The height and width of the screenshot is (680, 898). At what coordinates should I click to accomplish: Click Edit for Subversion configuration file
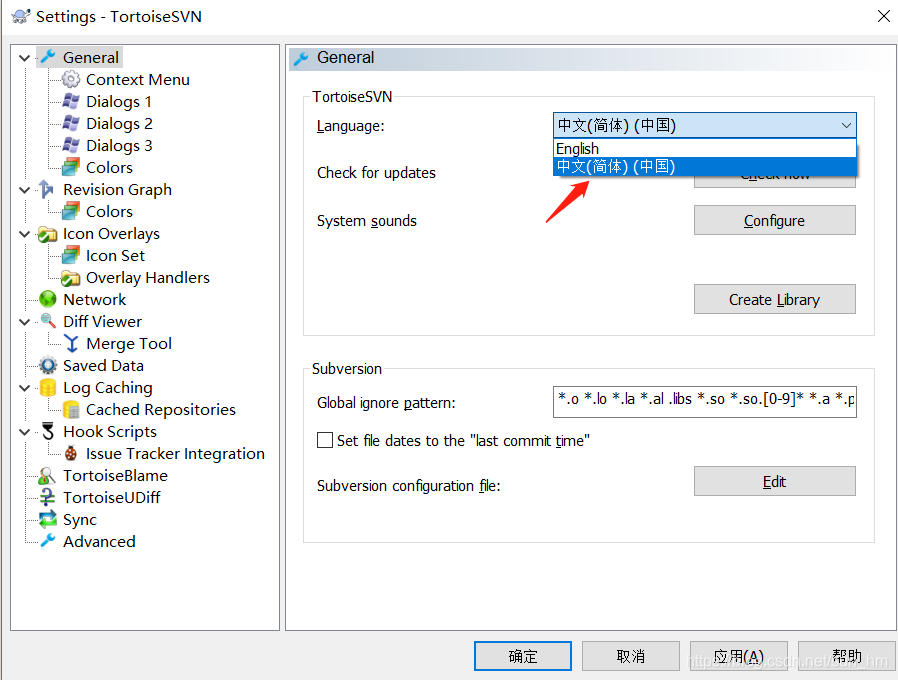[774, 481]
